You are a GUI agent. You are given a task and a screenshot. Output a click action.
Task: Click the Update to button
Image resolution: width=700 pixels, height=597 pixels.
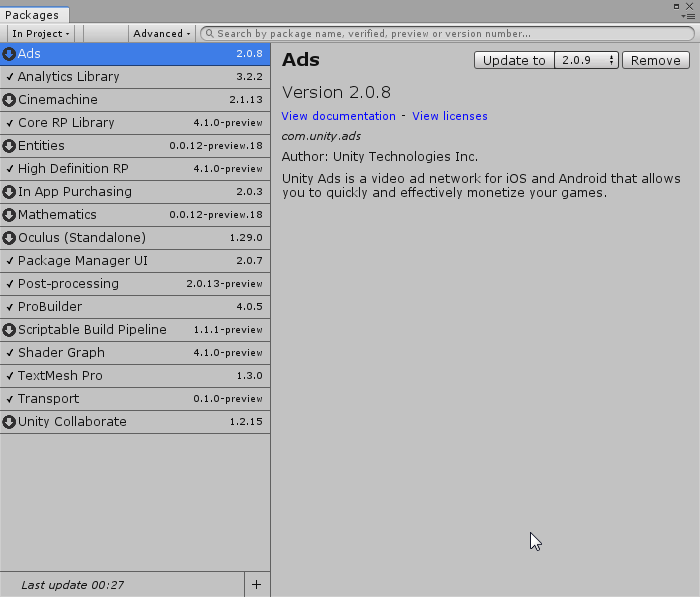(x=514, y=60)
